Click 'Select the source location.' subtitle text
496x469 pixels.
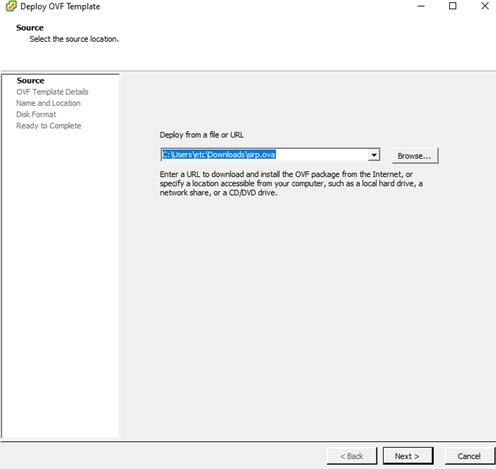point(74,39)
